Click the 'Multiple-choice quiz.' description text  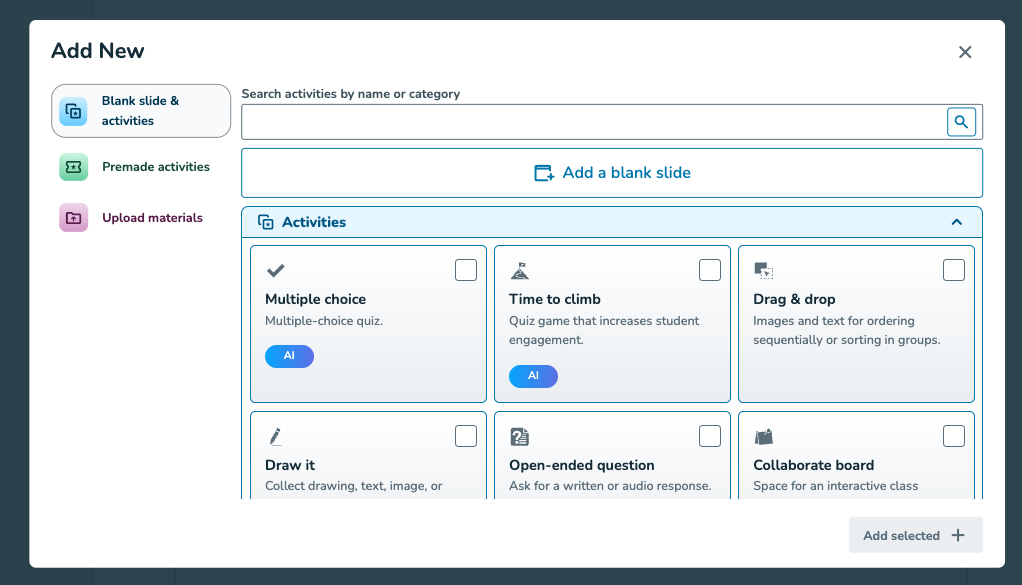coord(324,321)
